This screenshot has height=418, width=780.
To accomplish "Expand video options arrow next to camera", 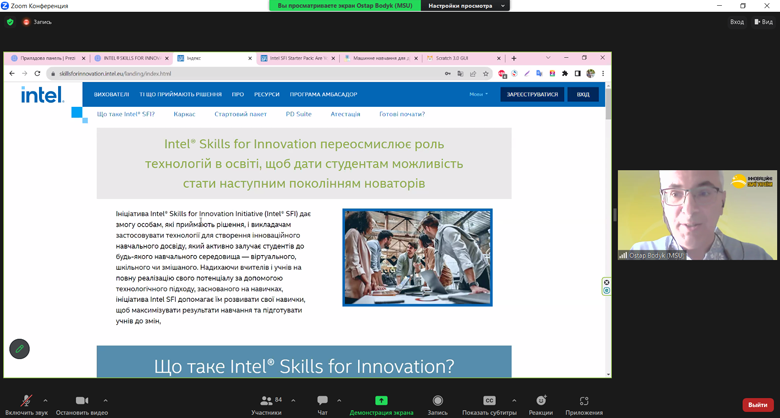I will pos(105,400).
